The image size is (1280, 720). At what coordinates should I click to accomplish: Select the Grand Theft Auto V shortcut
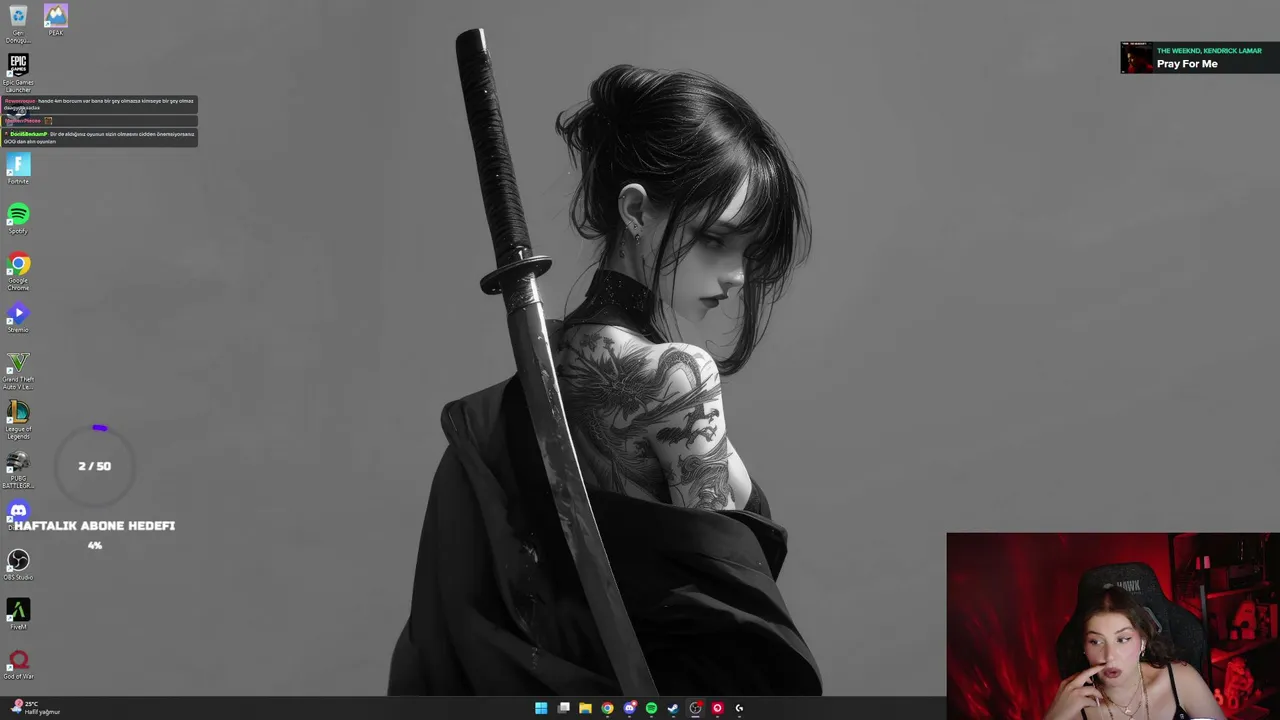click(x=18, y=371)
